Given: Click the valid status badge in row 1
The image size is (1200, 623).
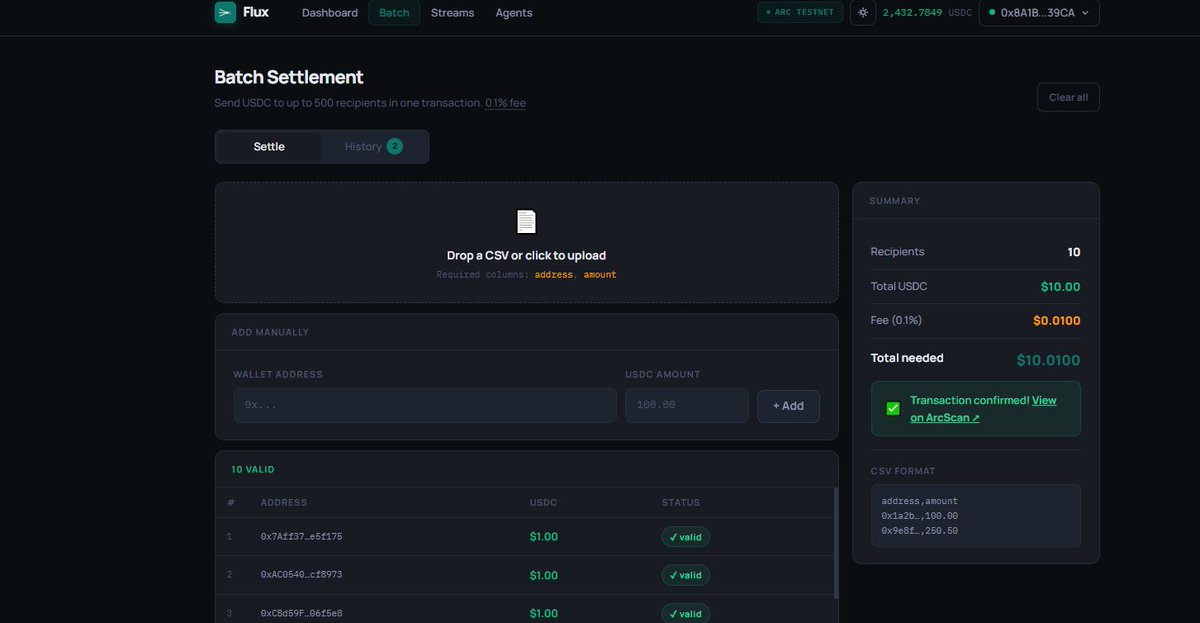Looking at the screenshot, I should click(686, 537).
